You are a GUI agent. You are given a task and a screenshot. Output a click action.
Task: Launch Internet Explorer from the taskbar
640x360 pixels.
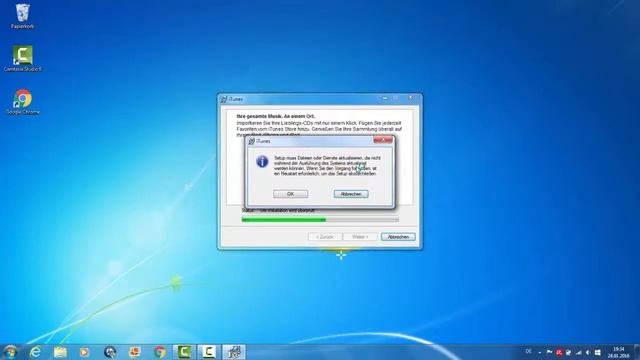coord(36,352)
